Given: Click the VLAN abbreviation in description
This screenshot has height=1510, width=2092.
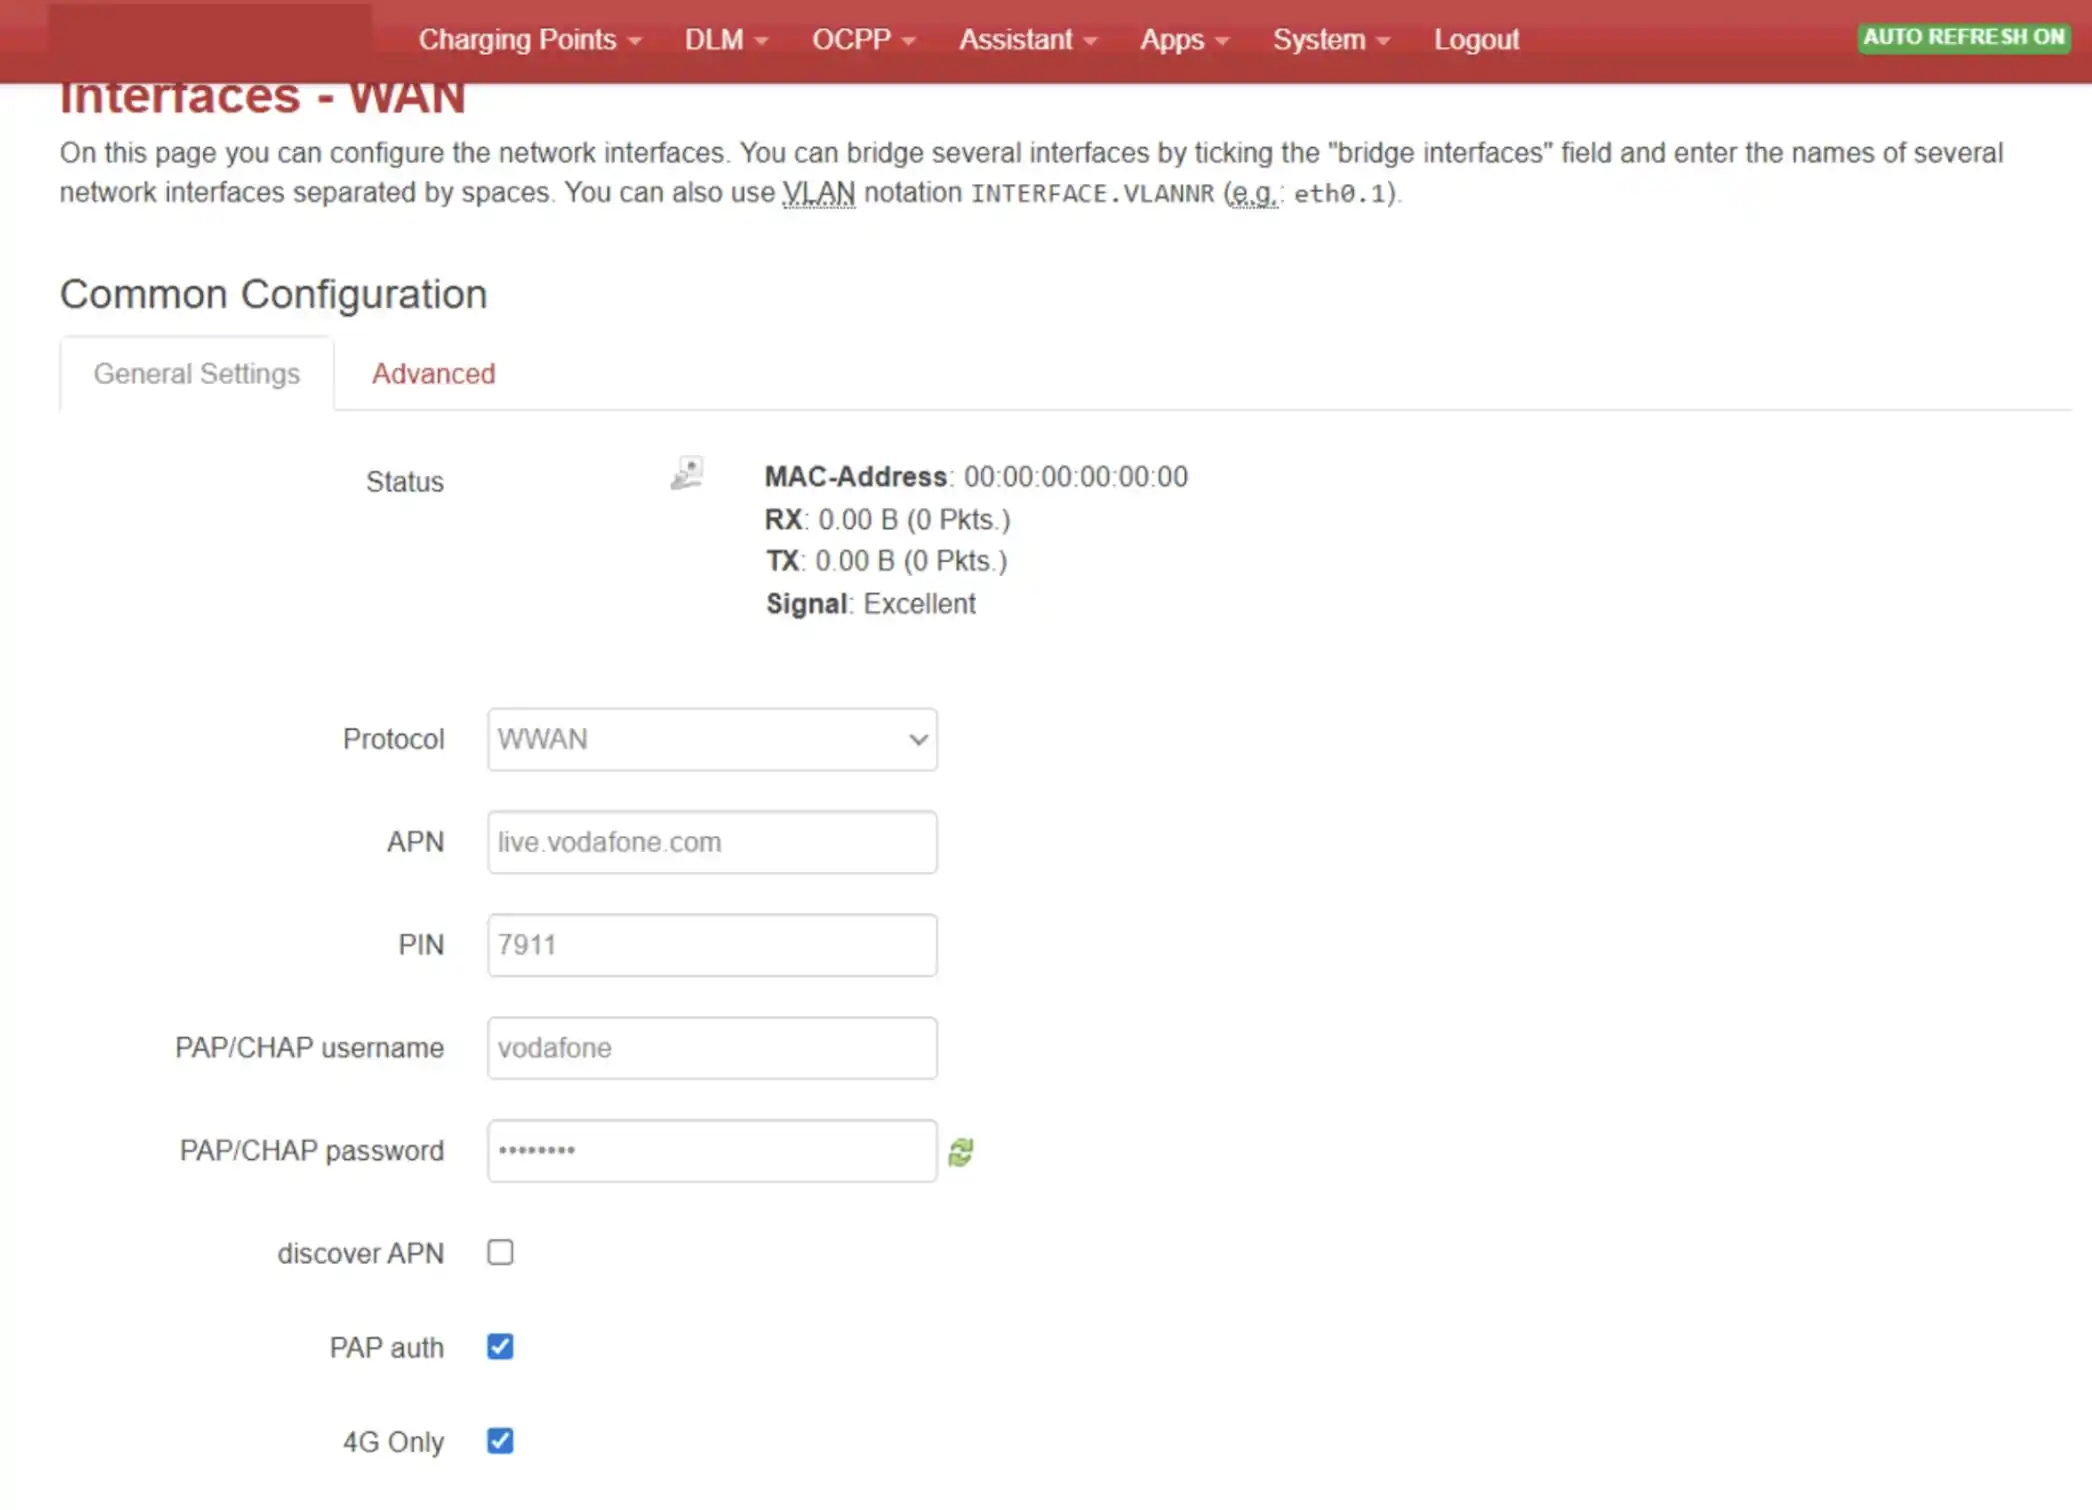Looking at the screenshot, I should (819, 192).
